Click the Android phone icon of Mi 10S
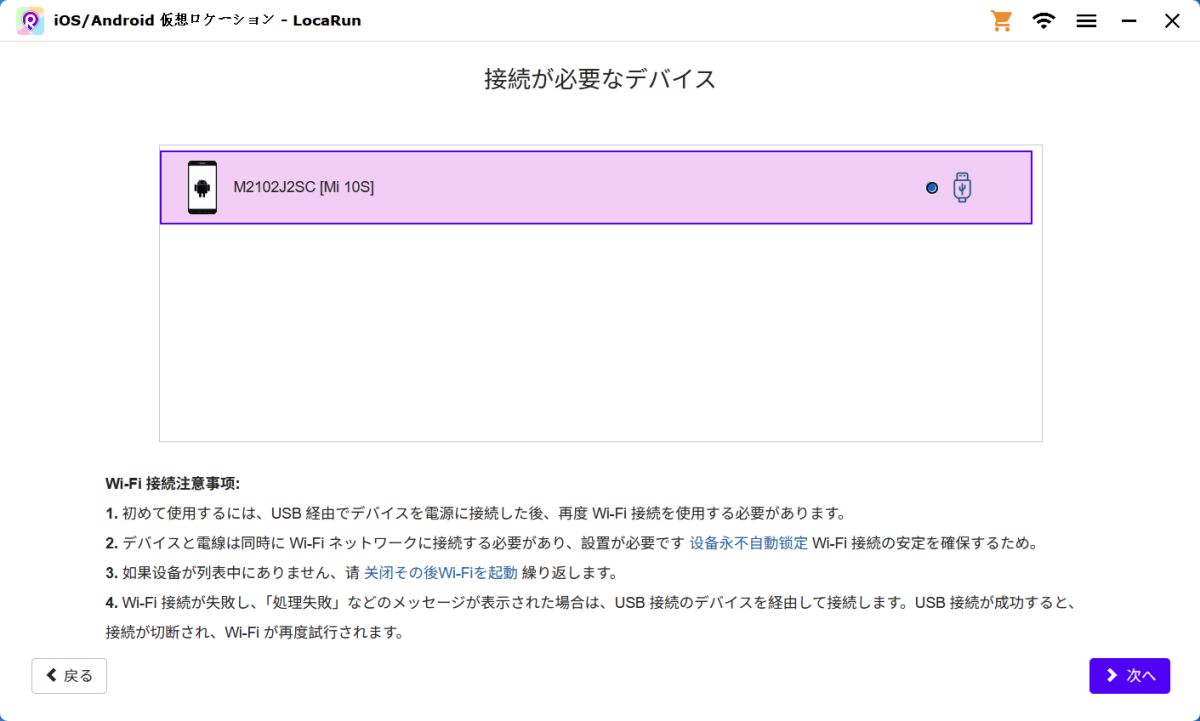This screenshot has width=1200, height=721. pyautogui.click(x=202, y=187)
